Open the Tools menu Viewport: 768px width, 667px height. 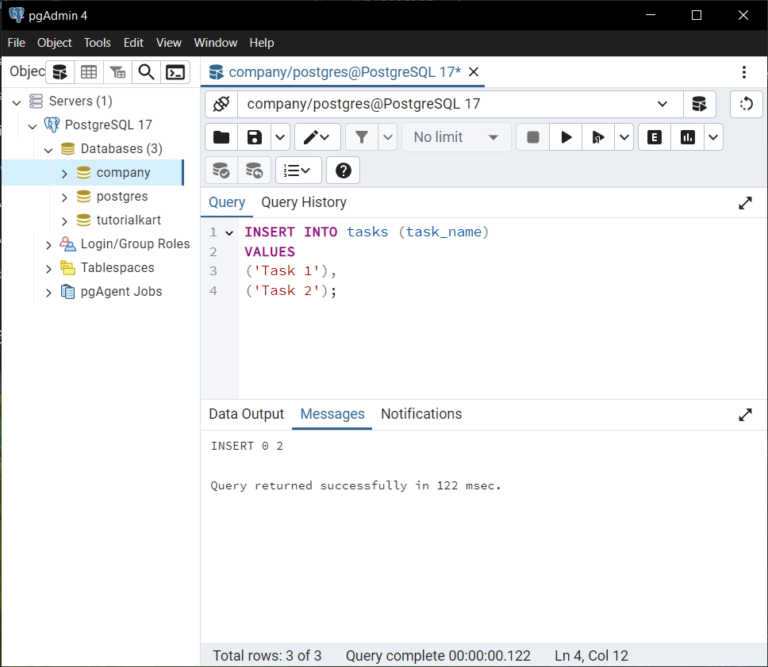pyautogui.click(x=97, y=43)
